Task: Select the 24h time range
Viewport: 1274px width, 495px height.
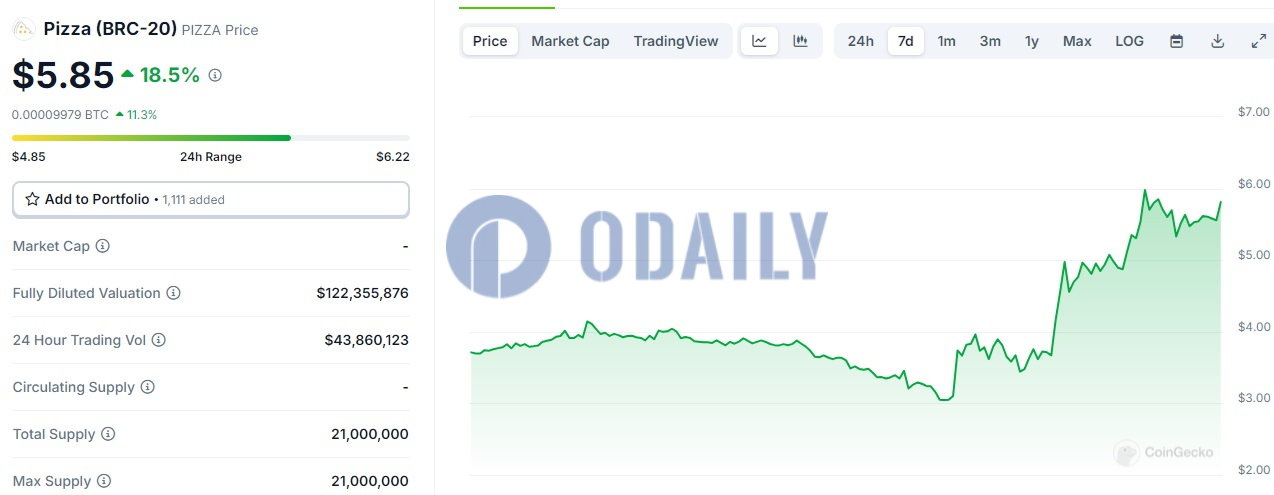Action: click(860, 41)
